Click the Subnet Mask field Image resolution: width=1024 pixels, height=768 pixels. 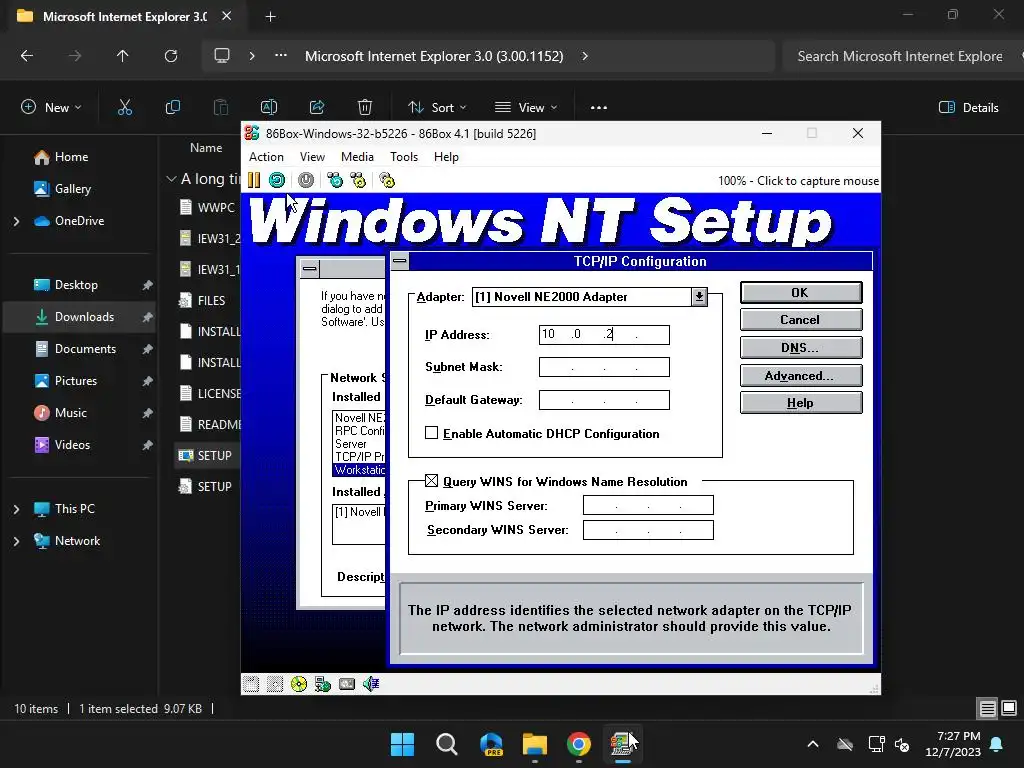pyautogui.click(x=604, y=367)
